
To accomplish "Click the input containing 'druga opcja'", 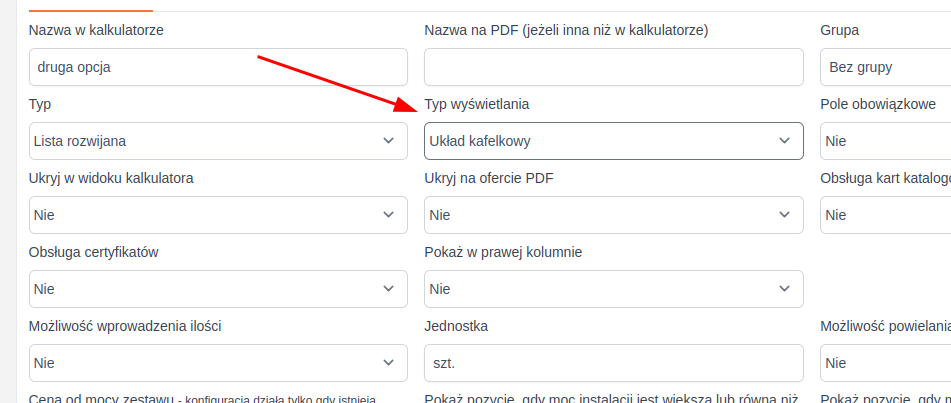I will coord(218,67).
